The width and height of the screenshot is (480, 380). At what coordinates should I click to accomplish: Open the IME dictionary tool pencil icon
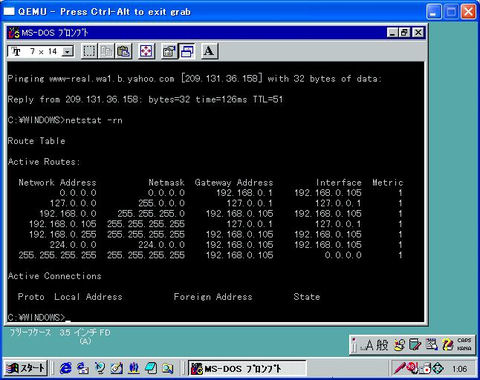[415, 345]
